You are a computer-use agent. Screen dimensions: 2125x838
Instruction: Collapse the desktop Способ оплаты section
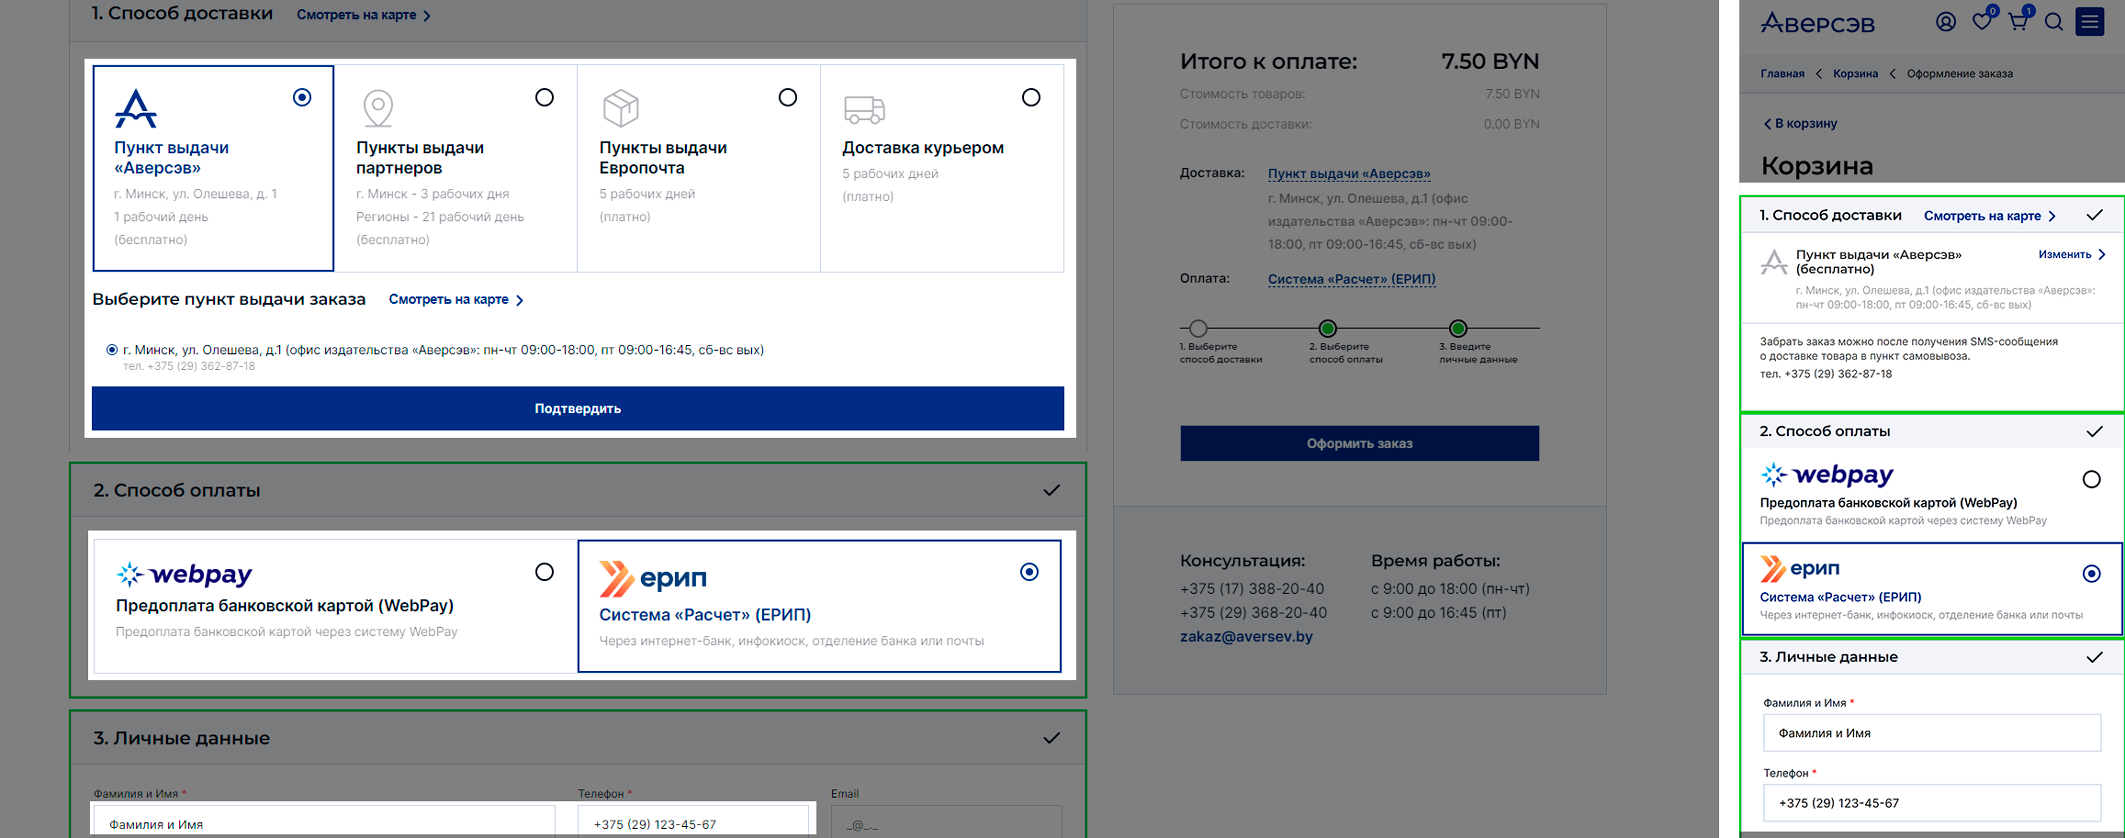[x=1051, y=490]
